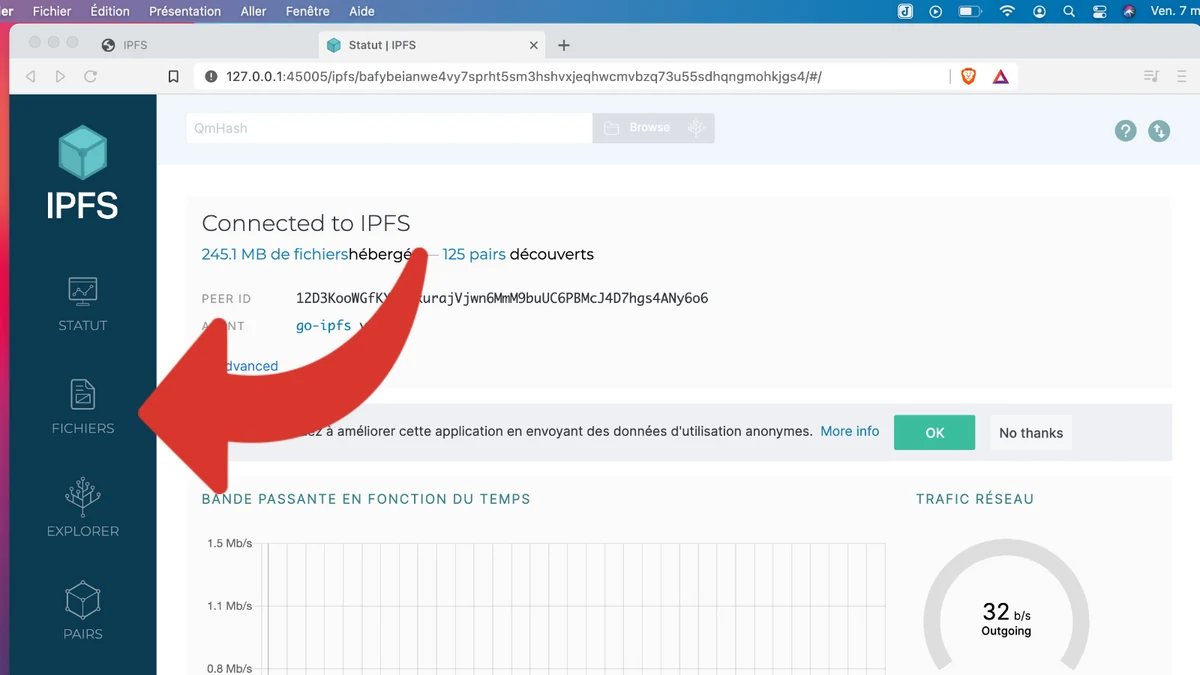This screenshot has height=675, width=1200.
Task: Open the Statut section in the sidebar
Action: 82,304
